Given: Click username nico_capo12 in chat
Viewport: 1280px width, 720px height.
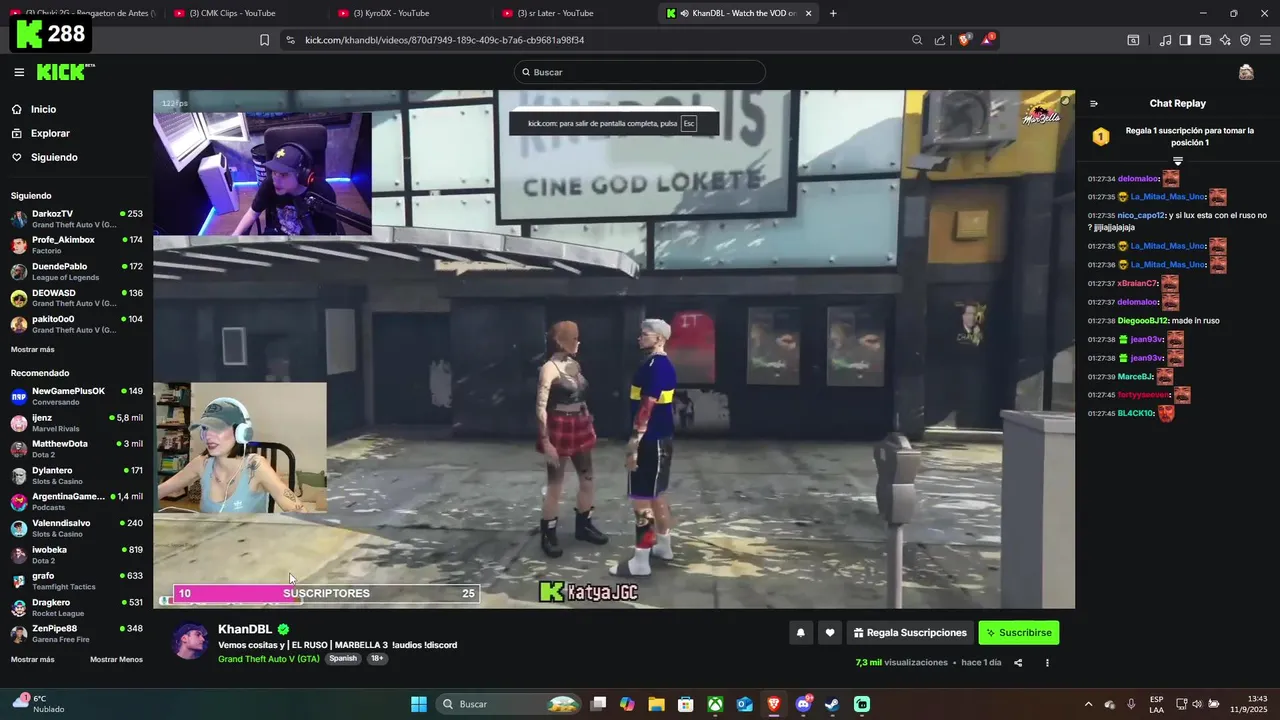Looking at the screenshot, I should (x=1141, y=215).
